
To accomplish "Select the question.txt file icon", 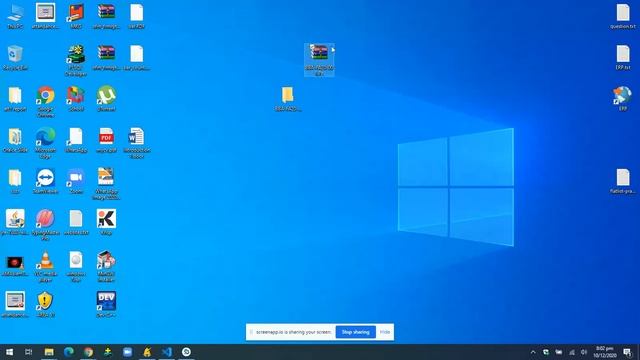I will (623, 16).
